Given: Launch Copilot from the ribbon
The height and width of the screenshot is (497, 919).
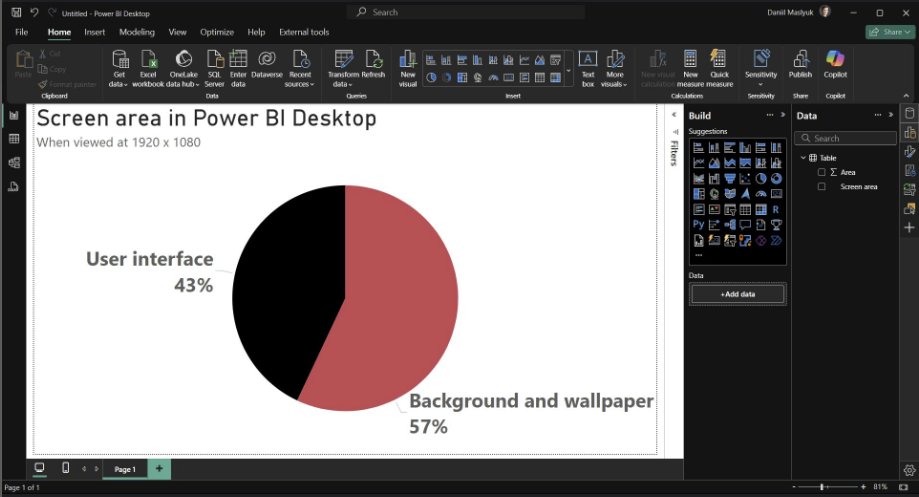Looking at the screenshot, I should pos(835,64).
